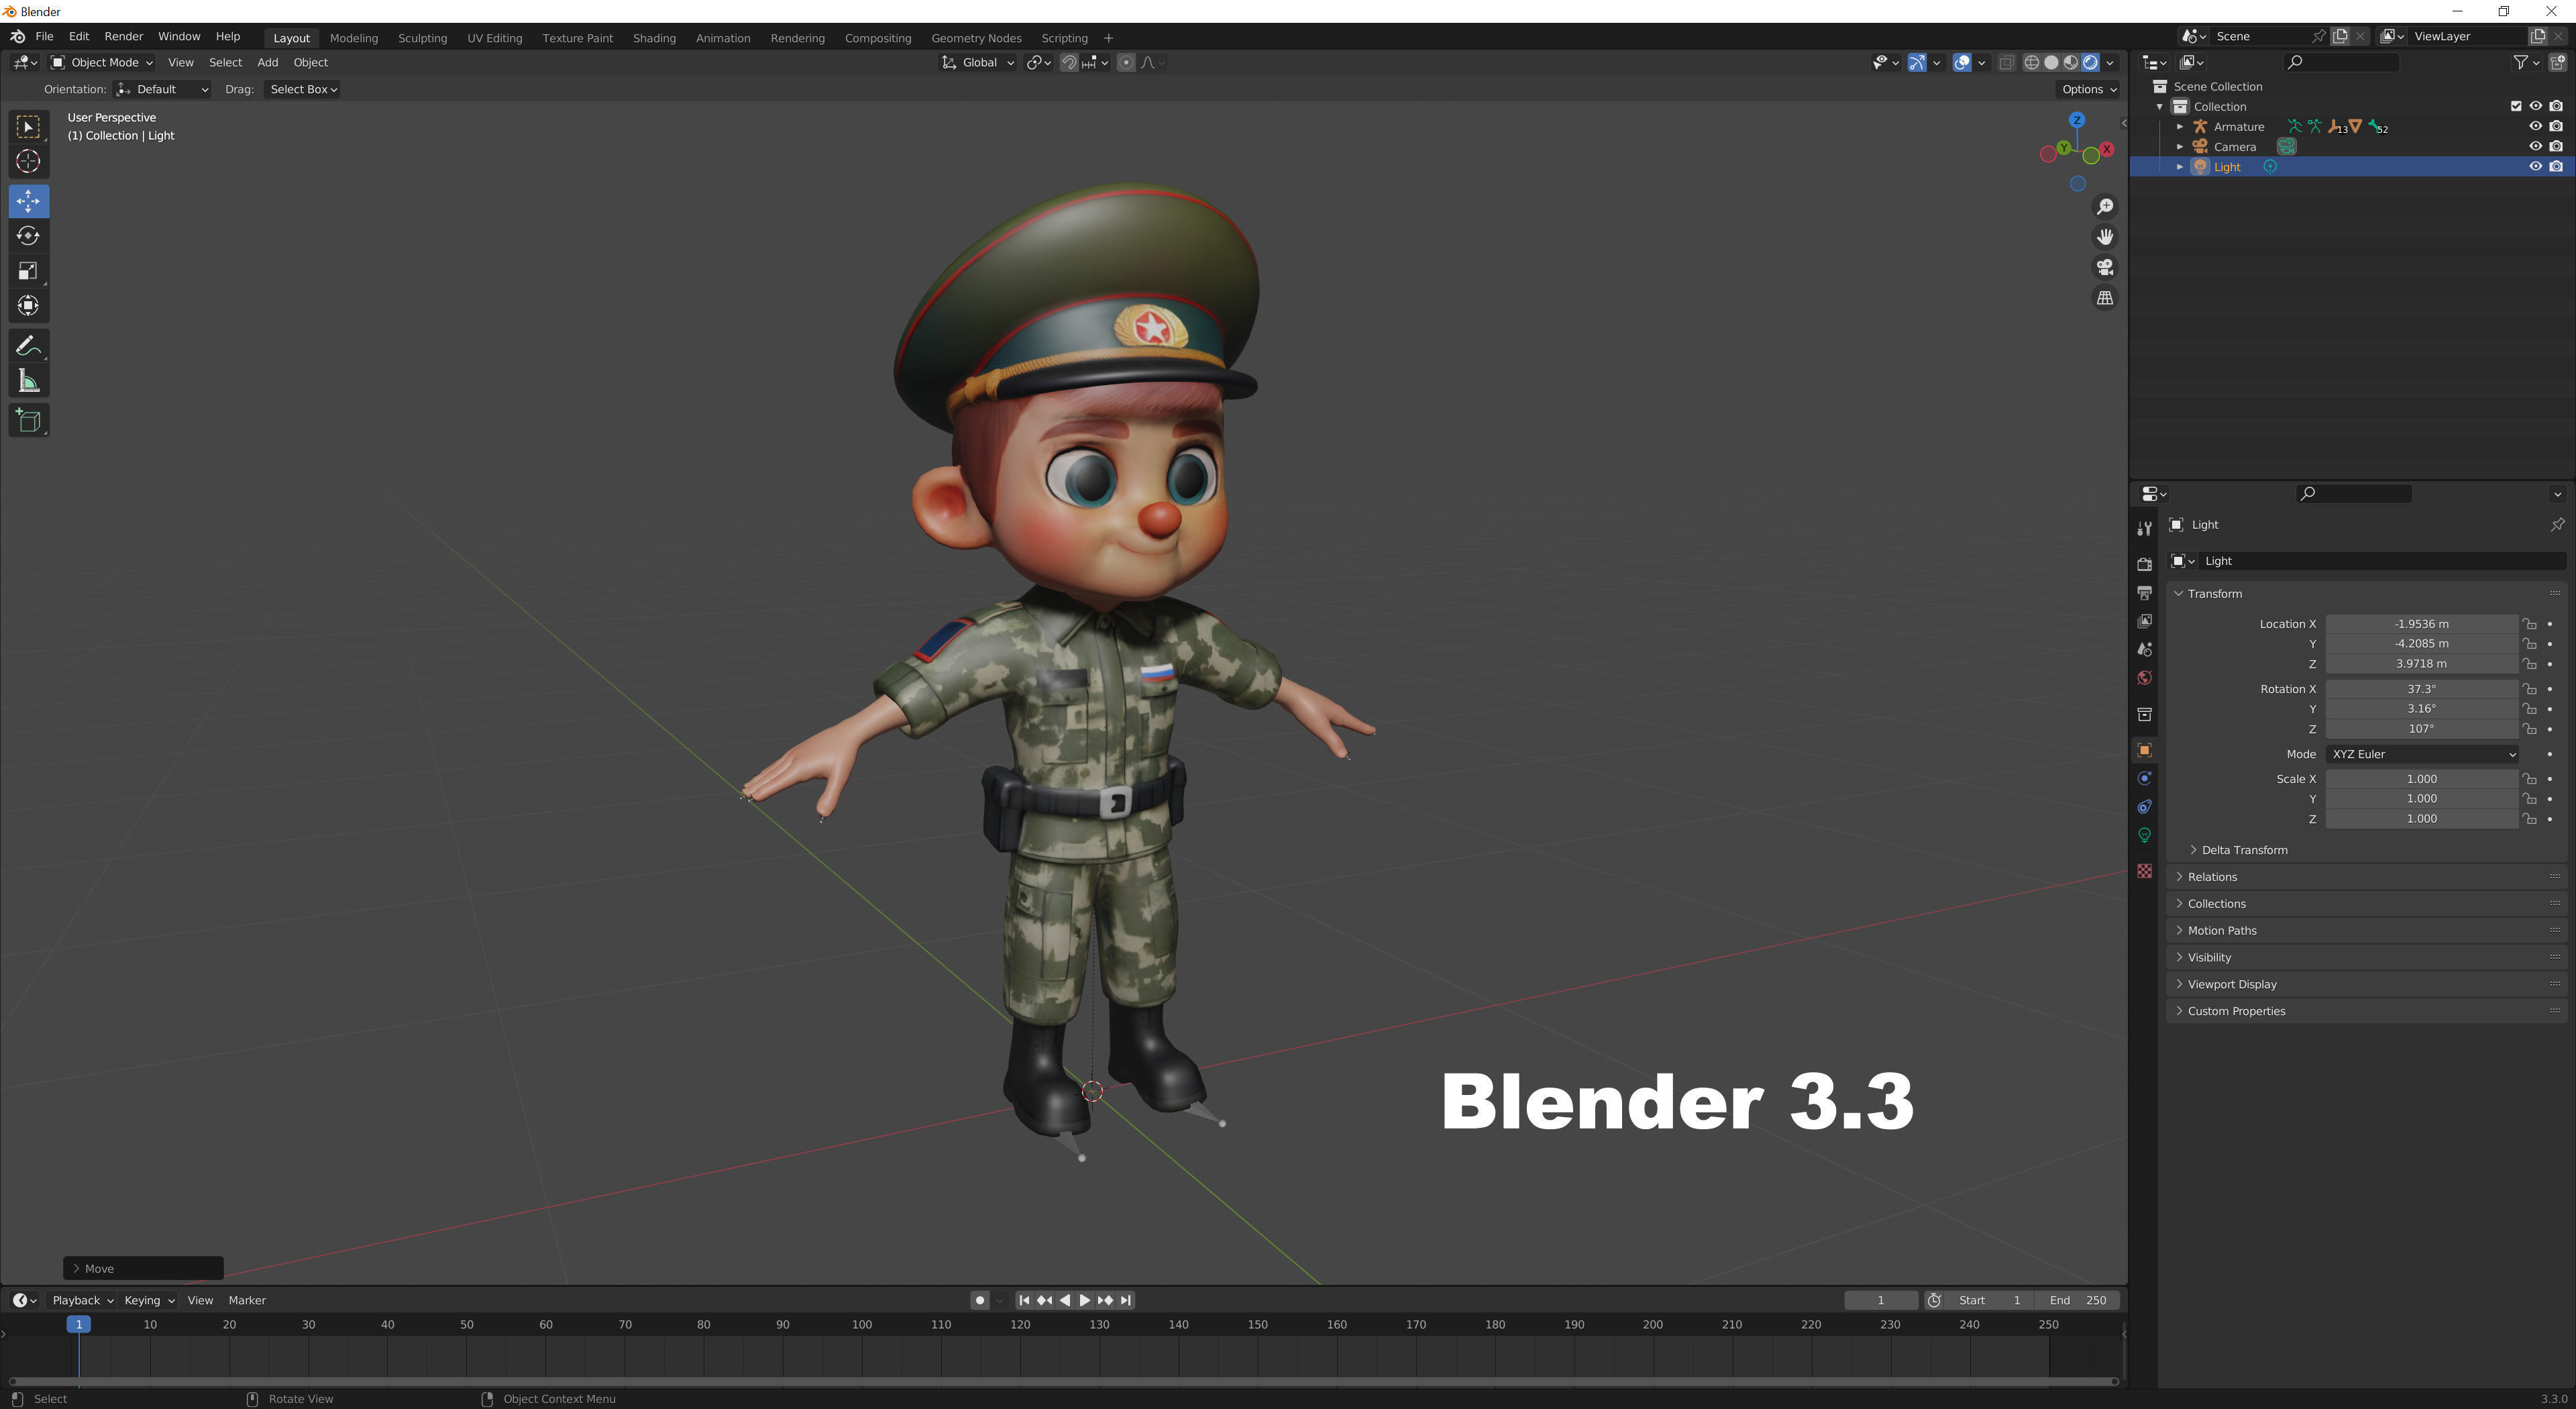The height and width of the screenshot is (1409, 2576).
Task: Activate the 3D Cursor tool
Action: [x=28, y=161]
